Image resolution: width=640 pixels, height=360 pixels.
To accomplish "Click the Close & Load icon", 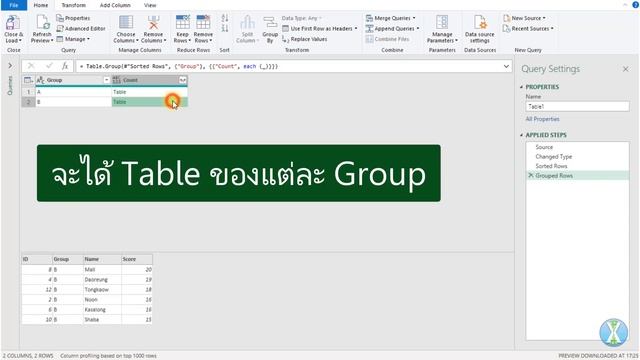I will (x=13, y=29).
